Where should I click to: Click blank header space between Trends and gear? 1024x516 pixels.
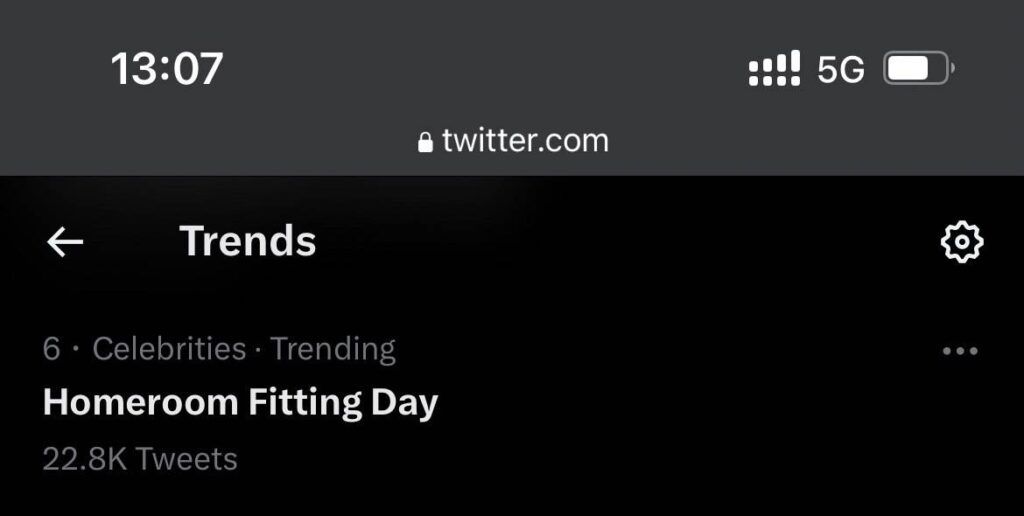(620, 242)
